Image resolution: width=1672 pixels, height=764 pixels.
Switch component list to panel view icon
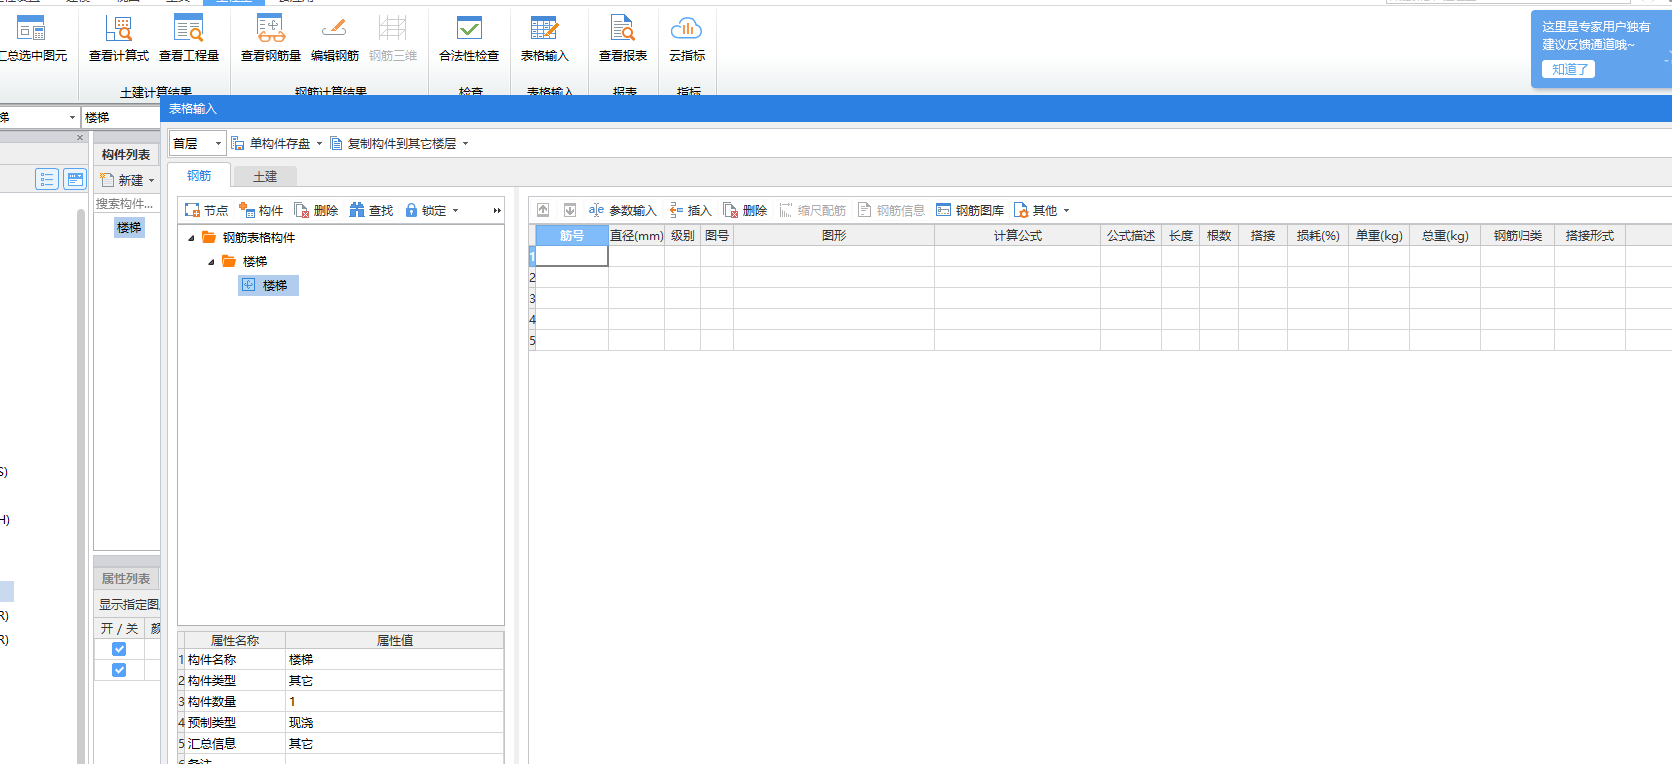pos(75,179)
